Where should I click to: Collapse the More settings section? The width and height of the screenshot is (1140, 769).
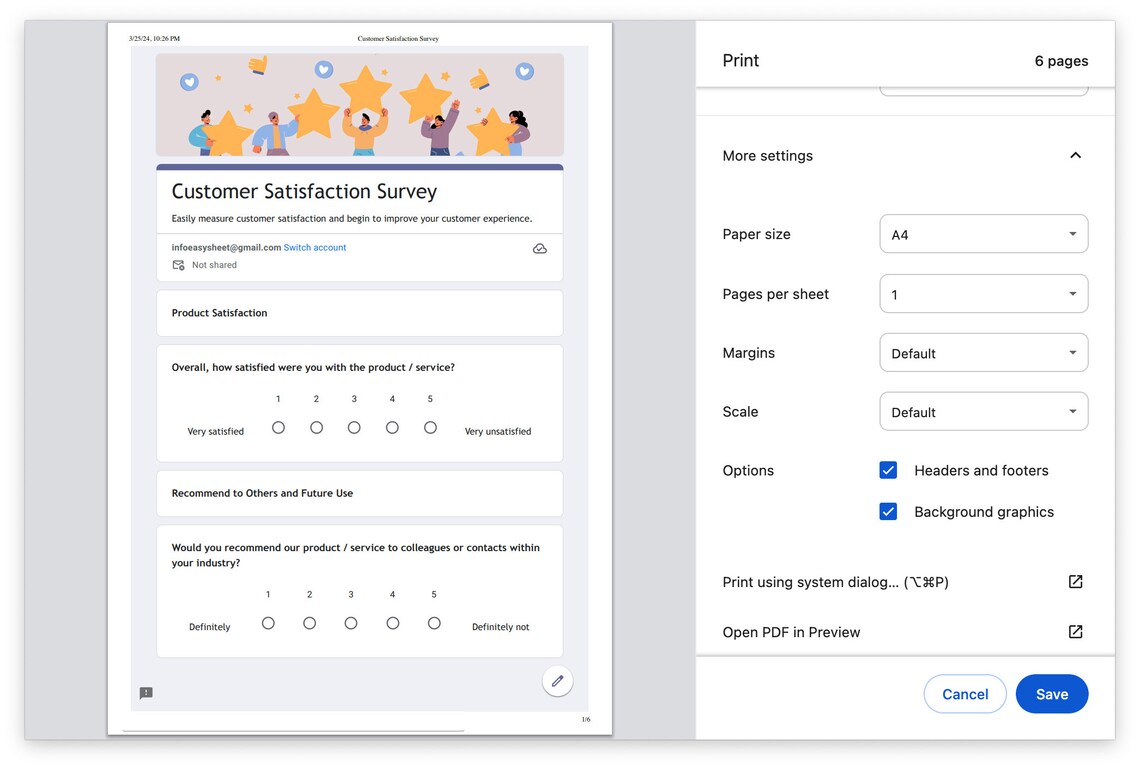click(x=1075, y=155)
